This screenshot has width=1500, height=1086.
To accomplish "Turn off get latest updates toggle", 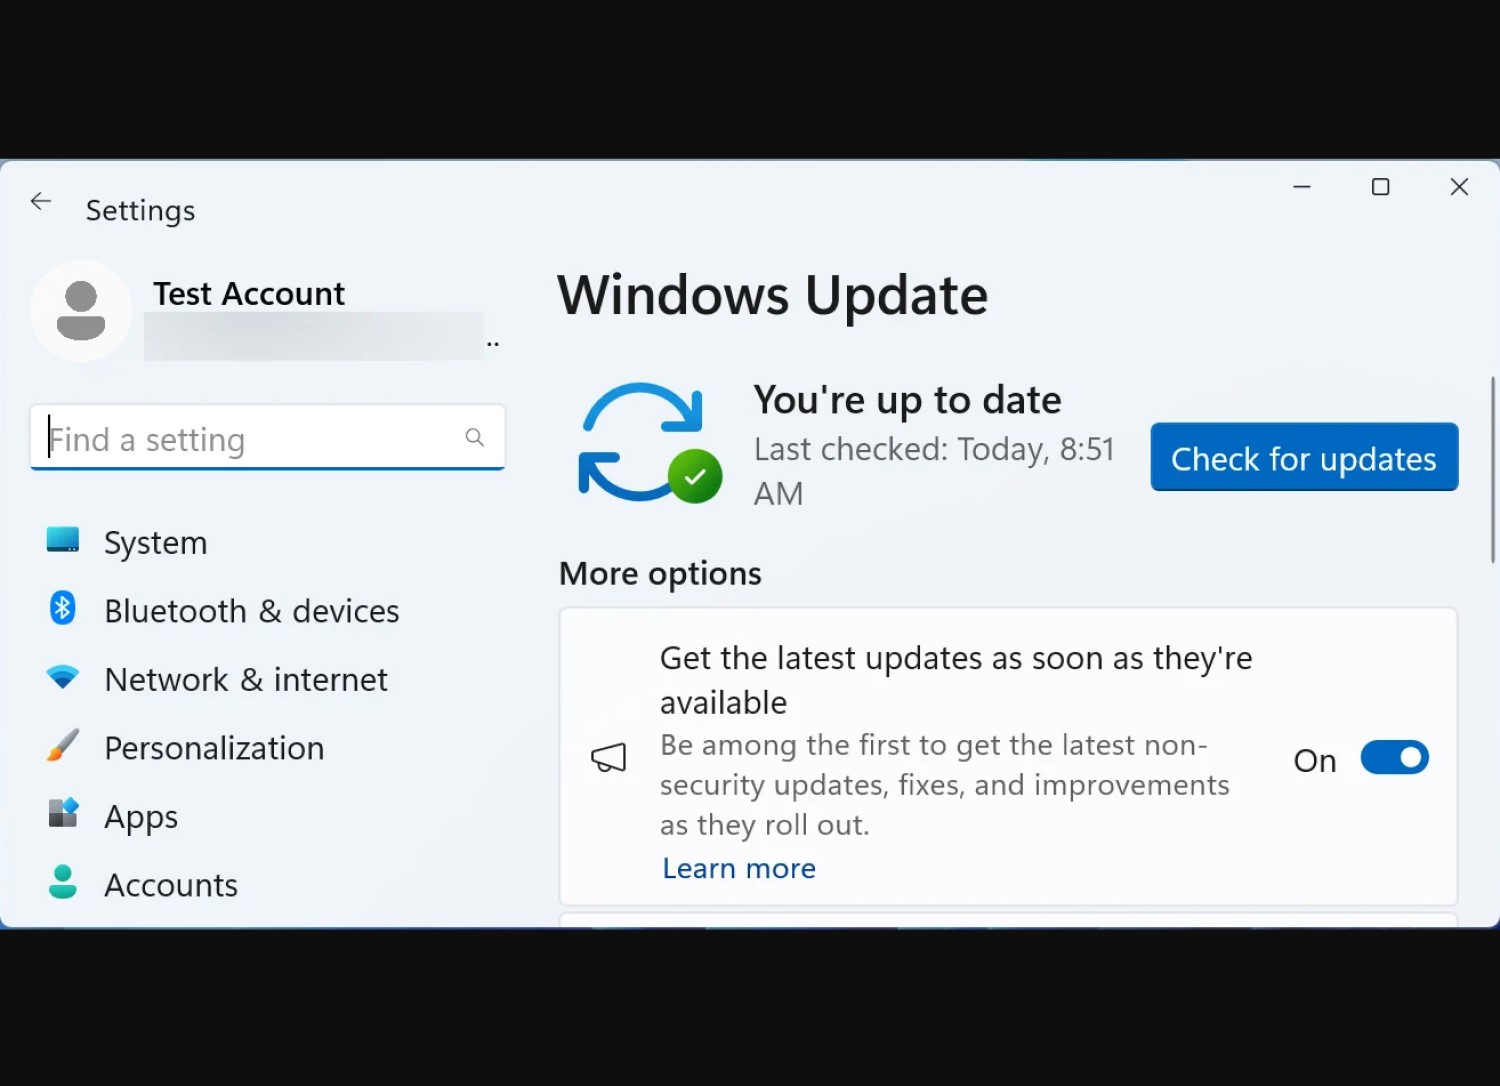I will pos(1394,758).
